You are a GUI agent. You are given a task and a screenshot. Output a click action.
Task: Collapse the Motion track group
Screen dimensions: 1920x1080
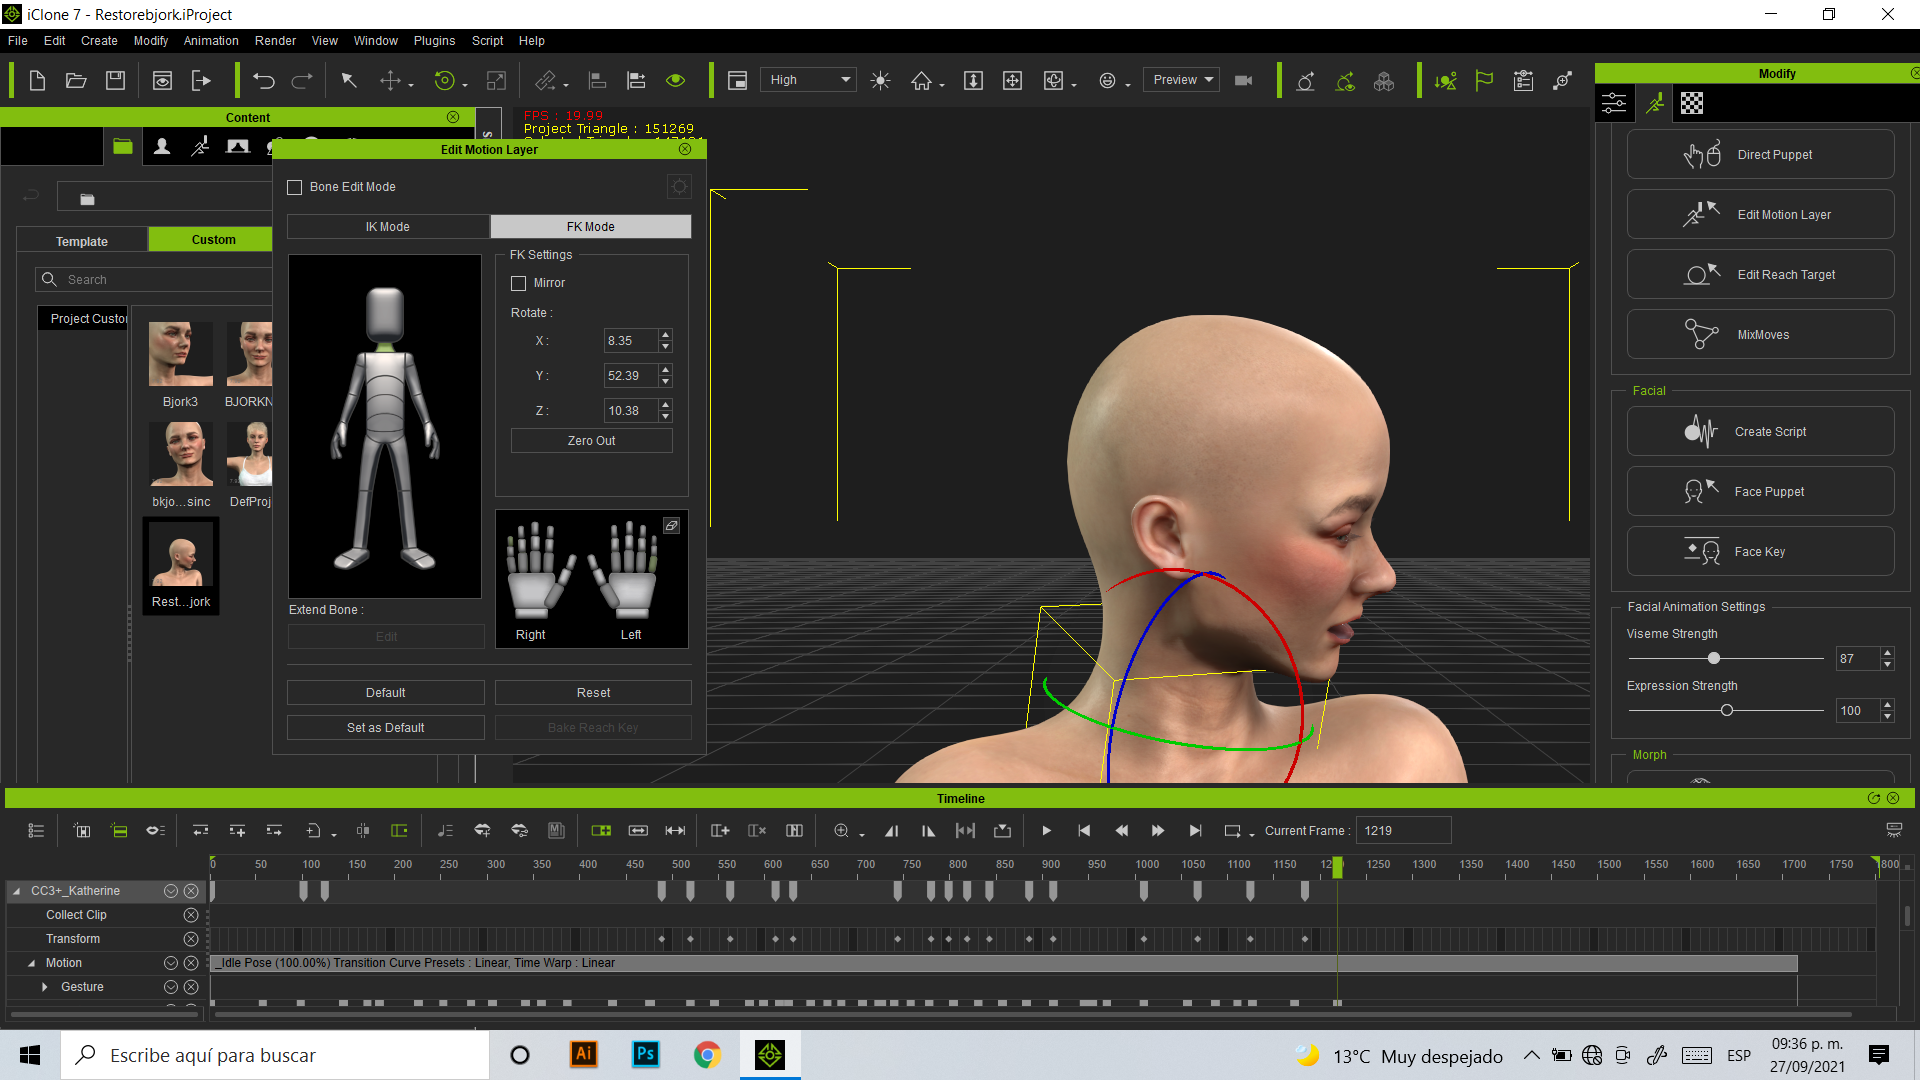32,963
